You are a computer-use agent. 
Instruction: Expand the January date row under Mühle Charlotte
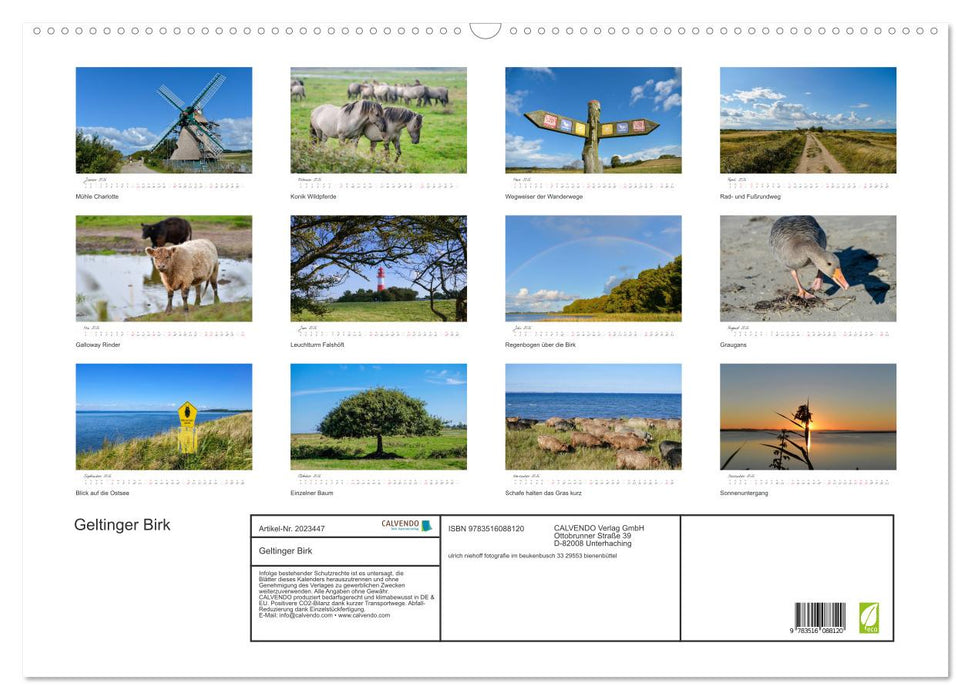(163, 184)
